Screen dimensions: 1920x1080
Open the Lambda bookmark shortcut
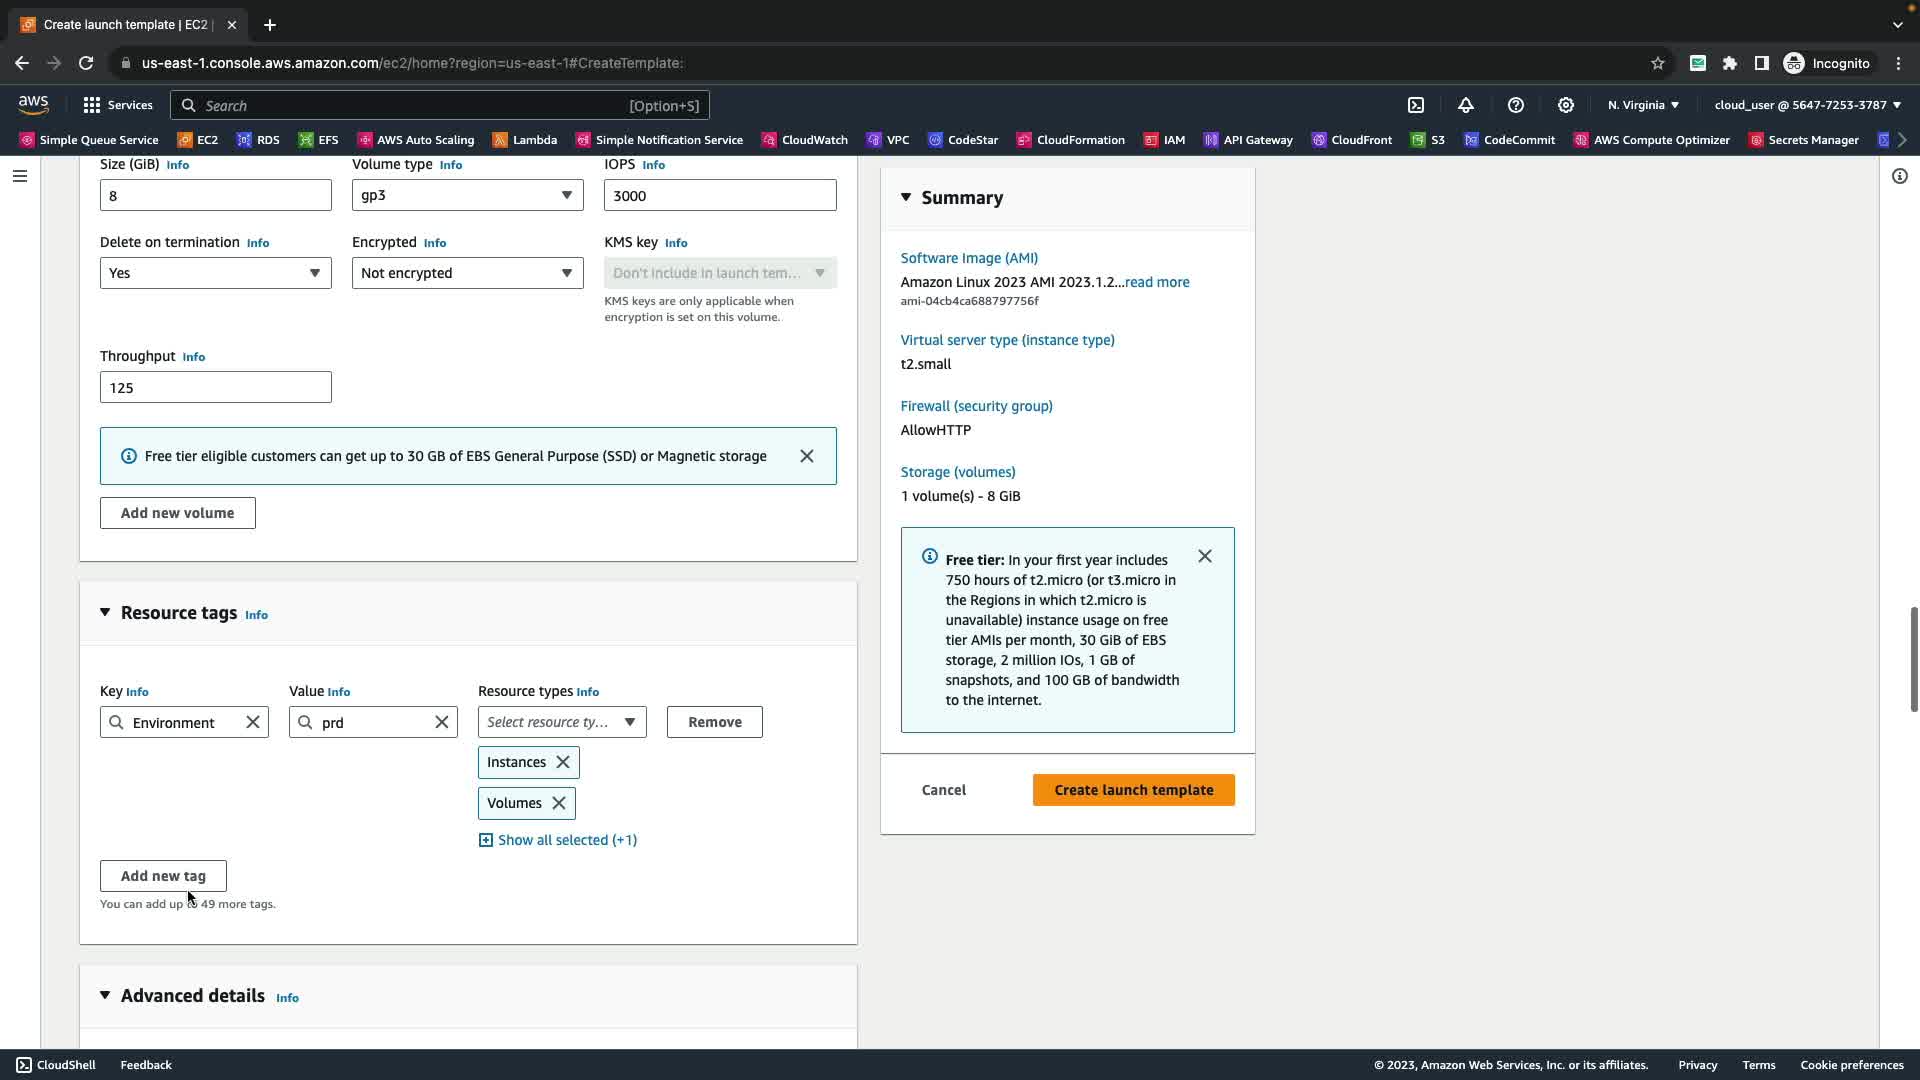(525, 140)
